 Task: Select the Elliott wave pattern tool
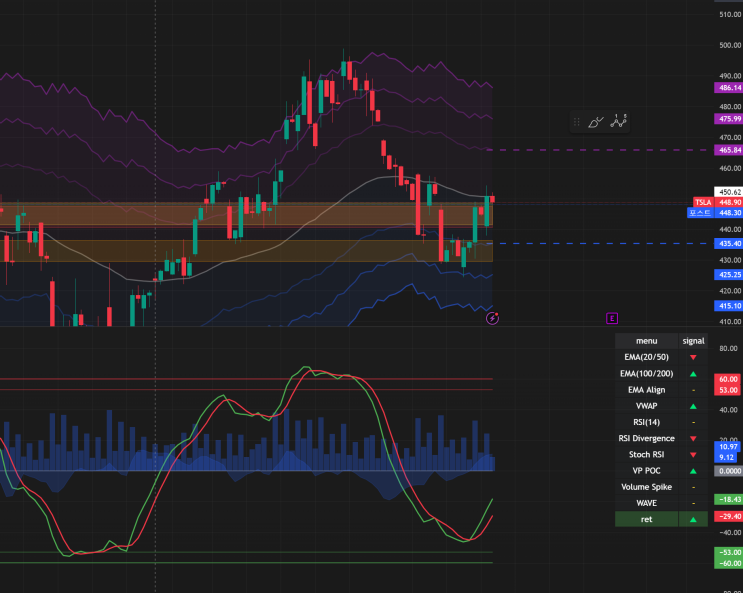[618, 121]
